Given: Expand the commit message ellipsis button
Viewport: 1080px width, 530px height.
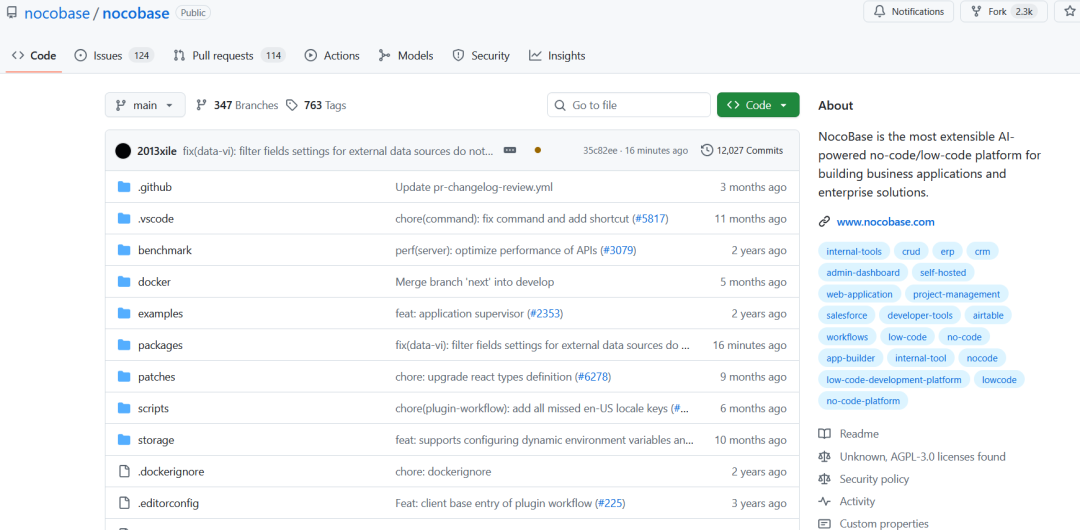Looking at the screenshot, I should 510,150.
